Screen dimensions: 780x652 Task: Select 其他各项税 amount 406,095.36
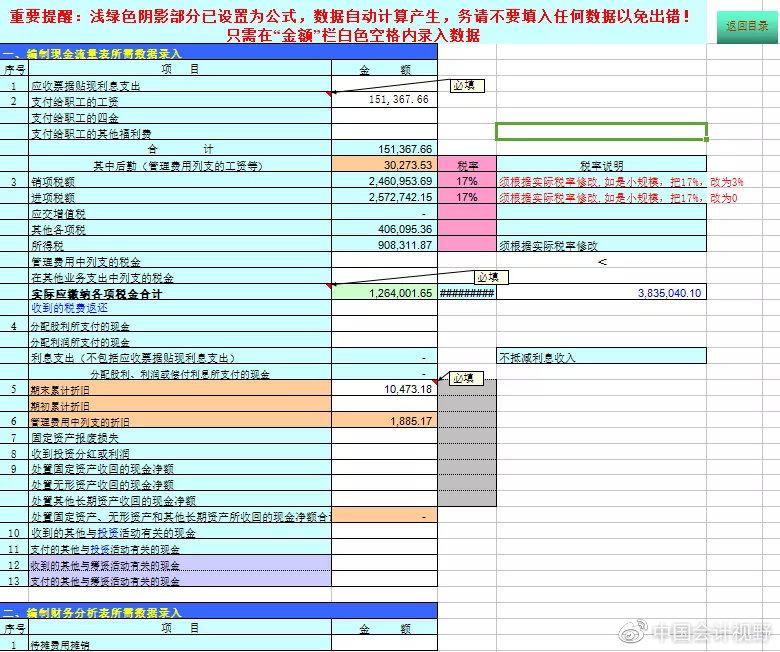point(385,228)
